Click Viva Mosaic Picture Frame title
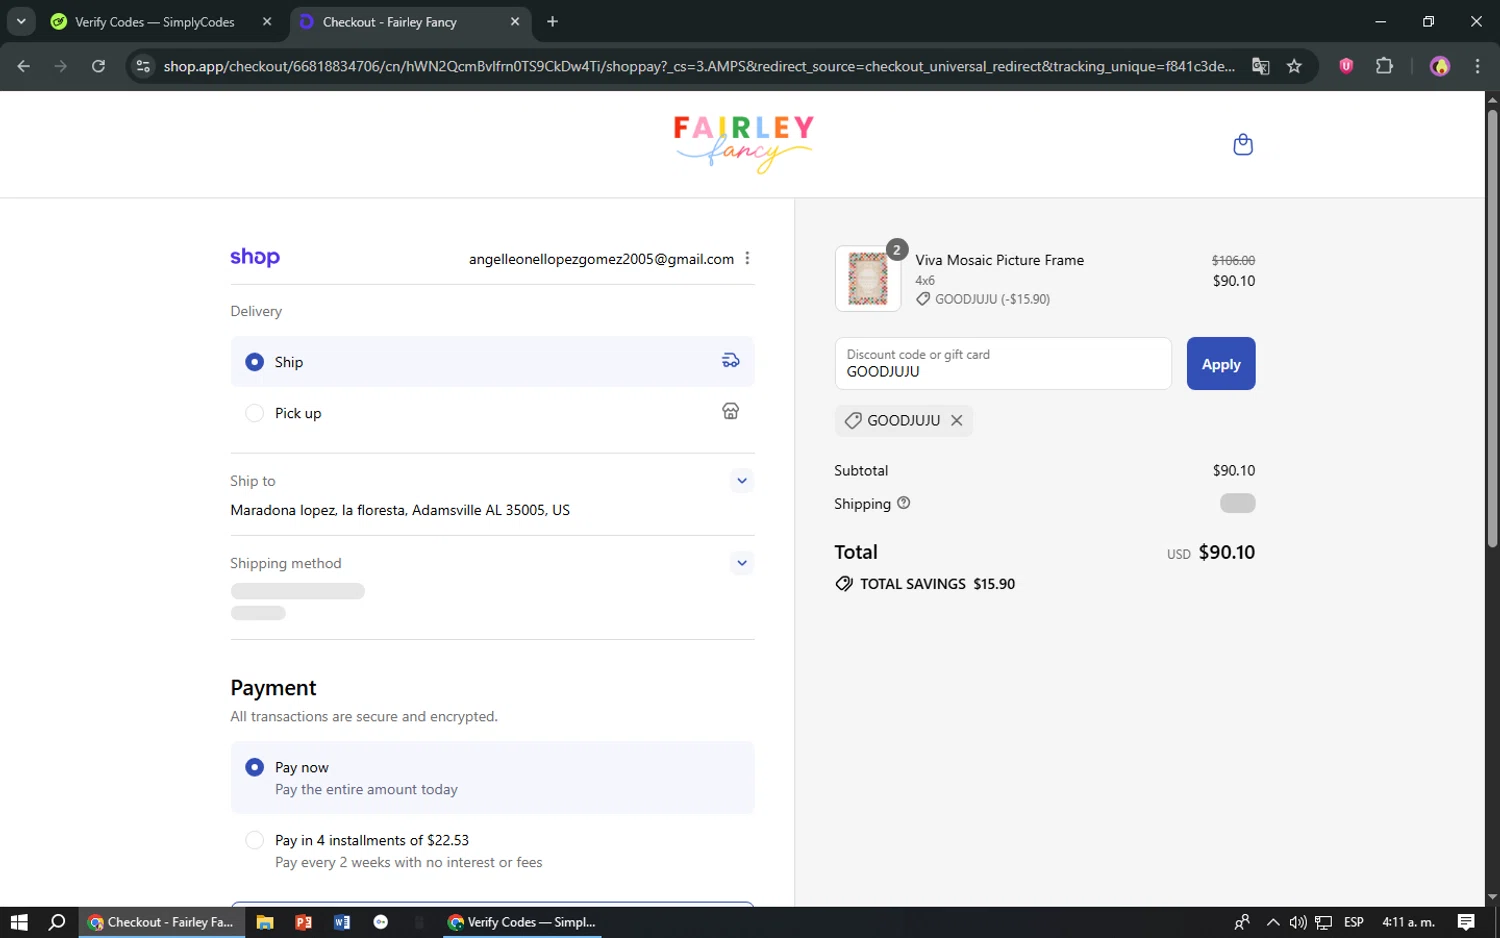 [999, 260]
